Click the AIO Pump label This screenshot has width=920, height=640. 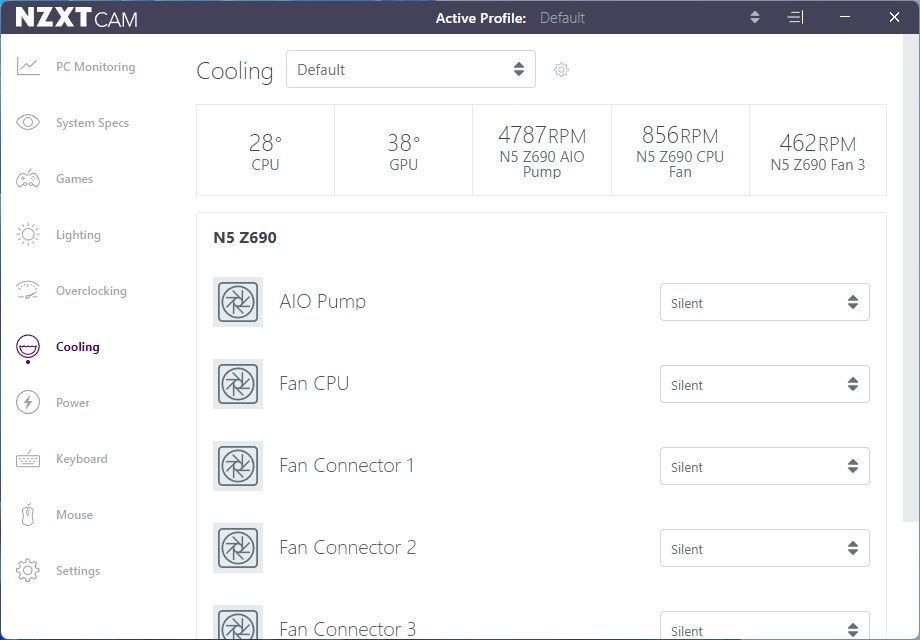[323, 302]
